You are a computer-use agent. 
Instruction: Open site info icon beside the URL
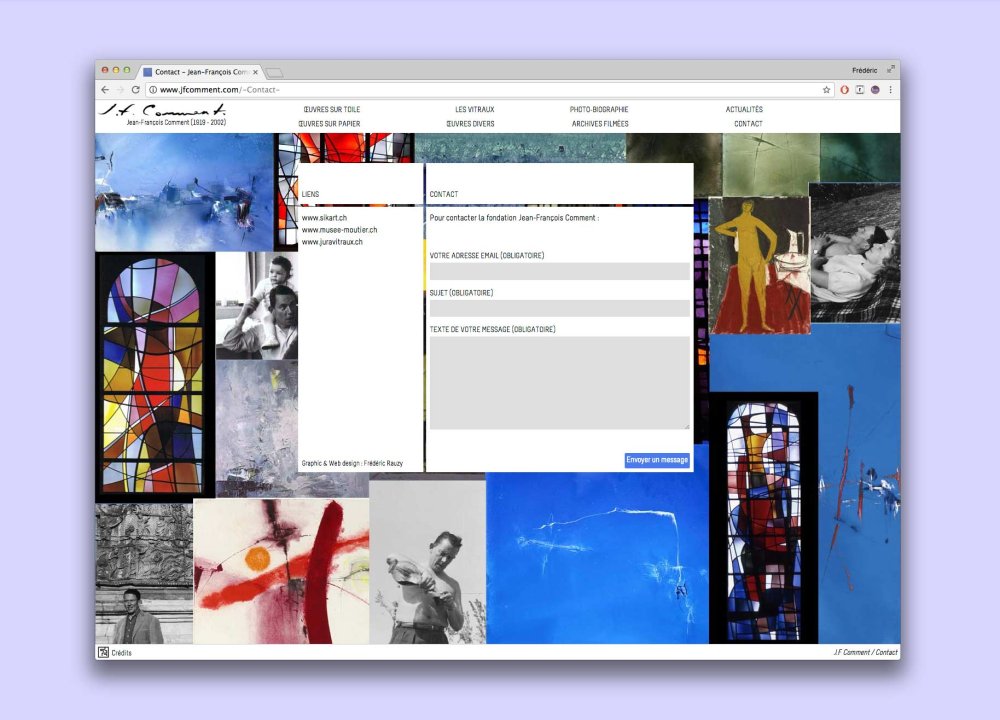(x=153, y=90)
